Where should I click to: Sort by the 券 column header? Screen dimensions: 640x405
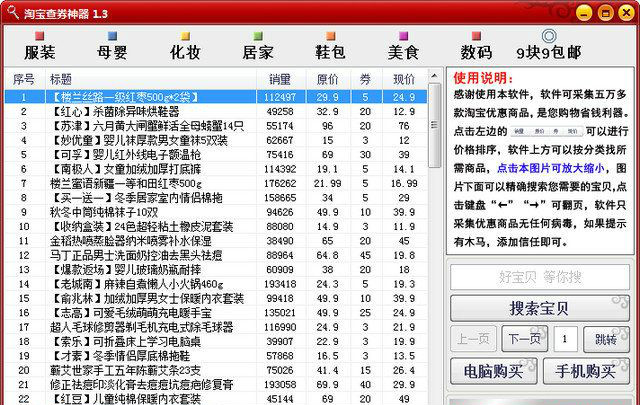coord(365,79)
